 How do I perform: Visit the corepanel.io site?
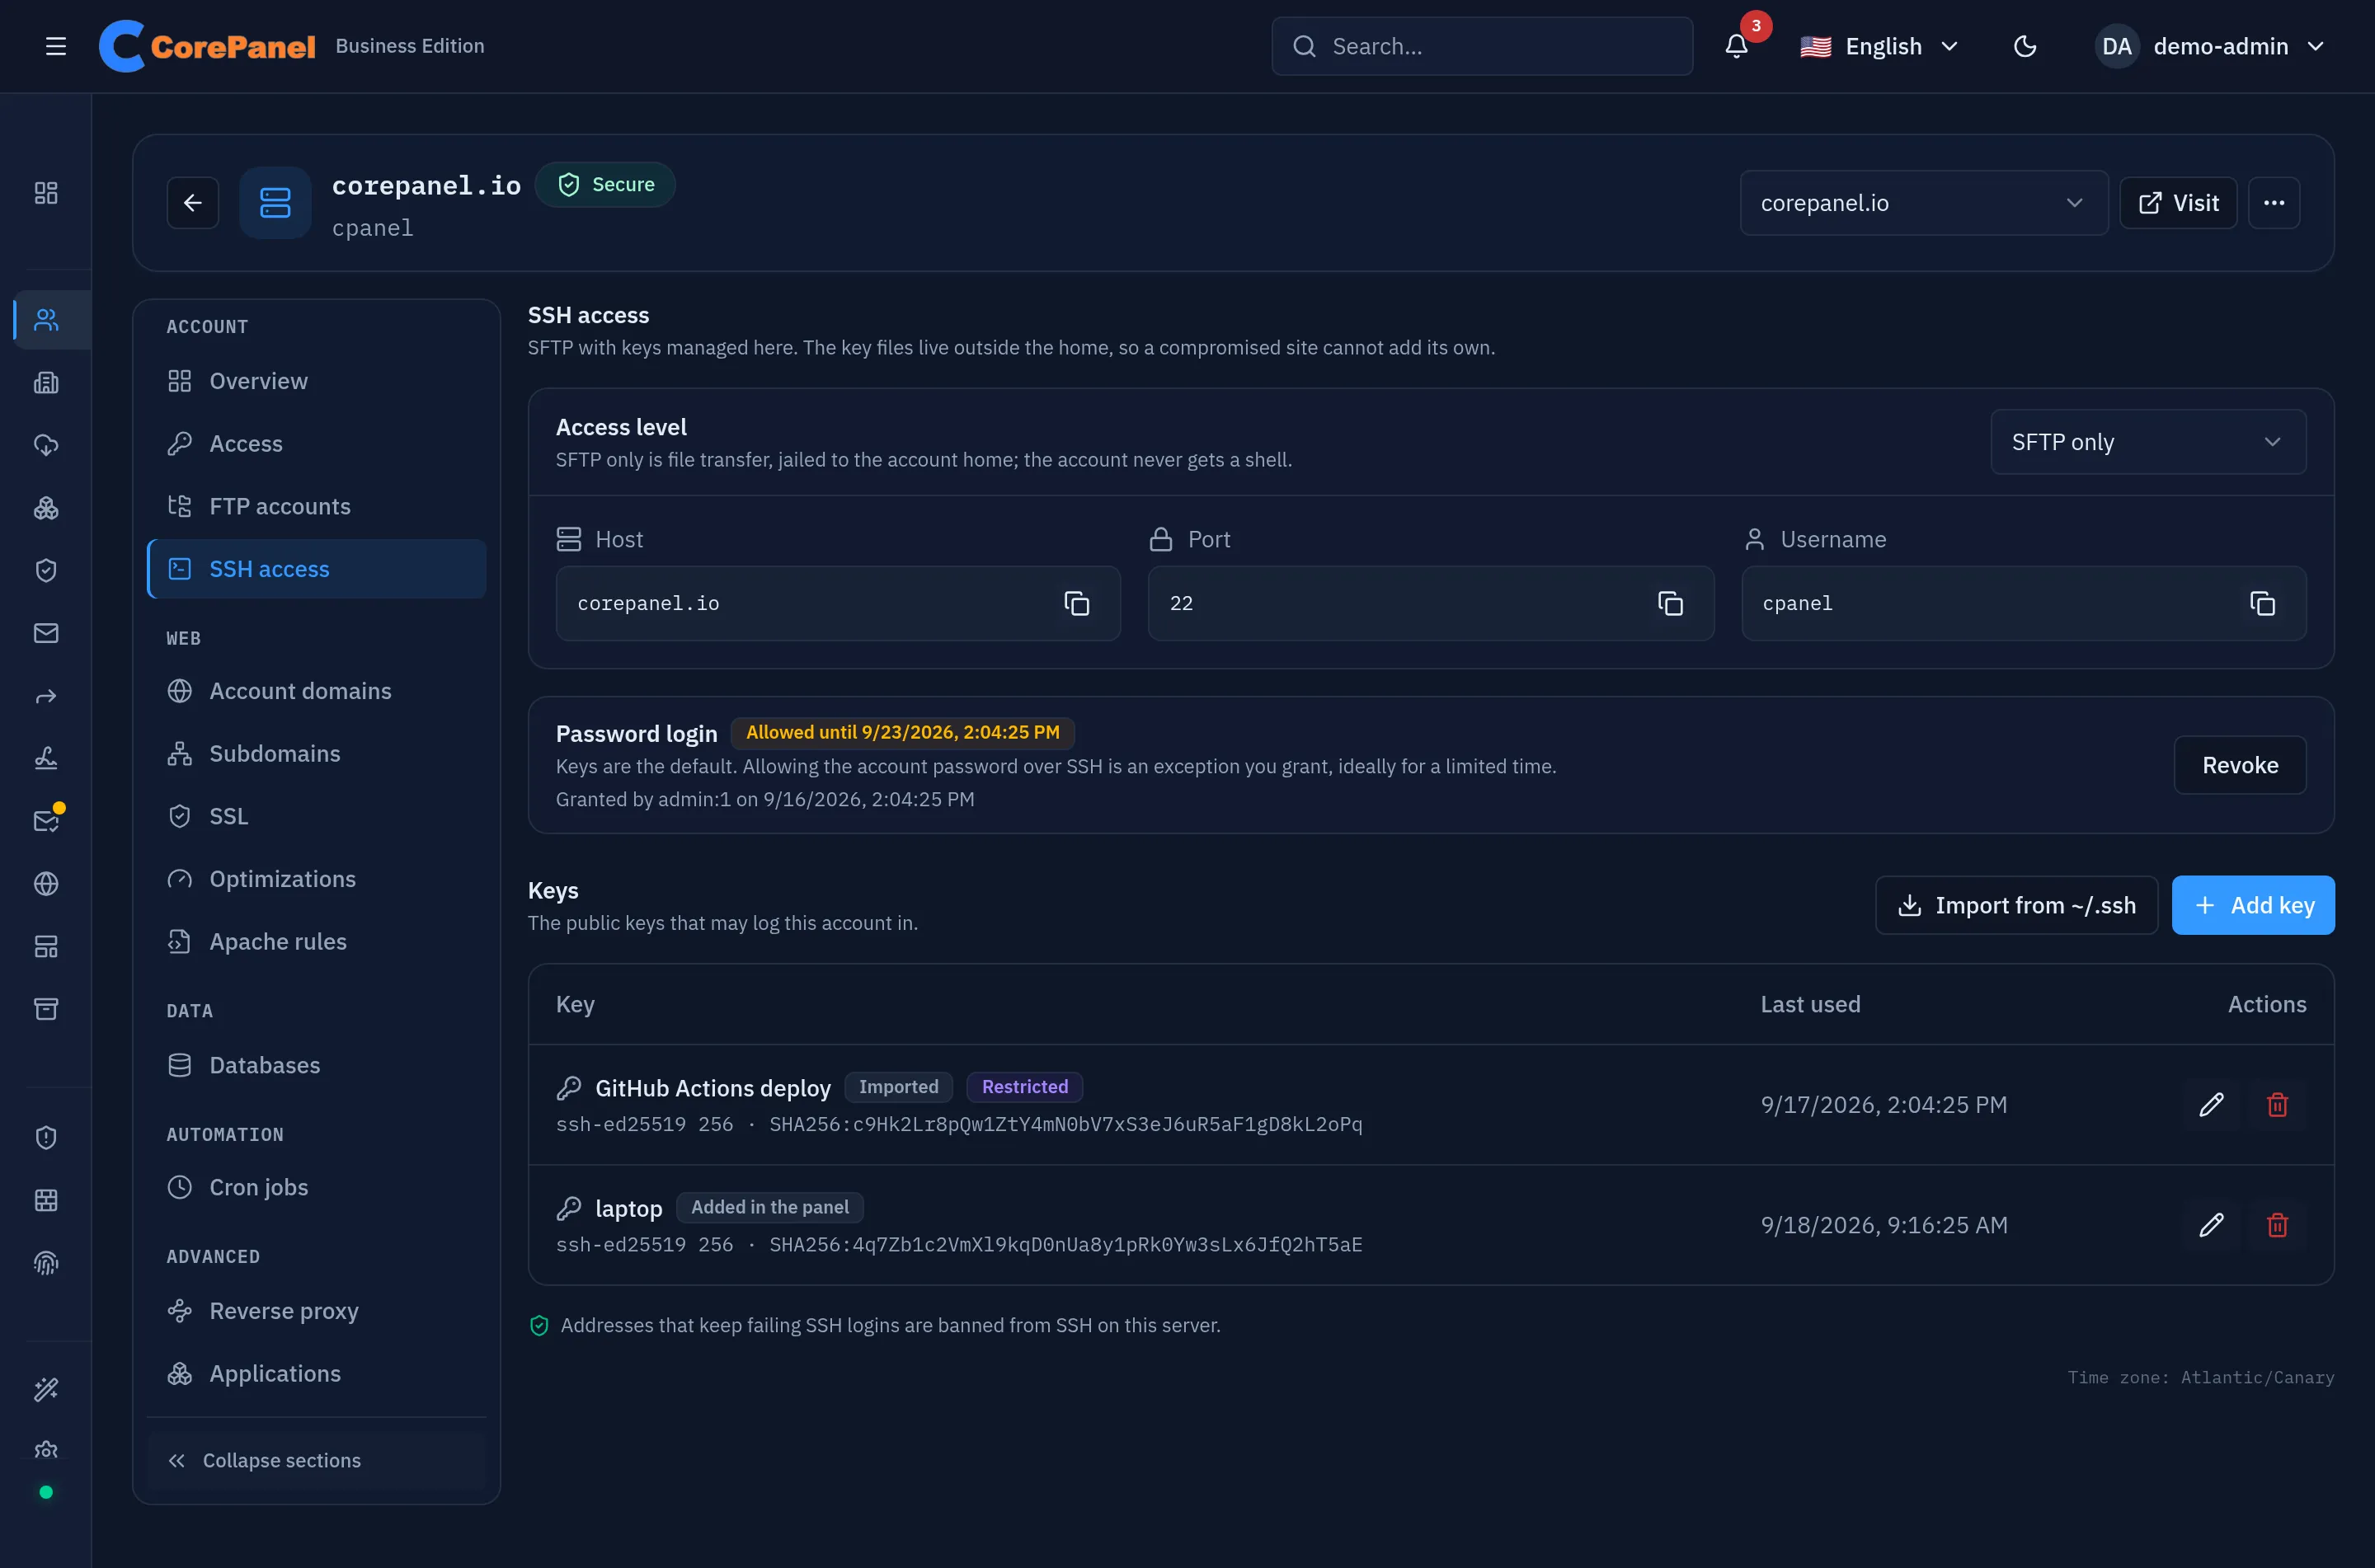[x=2178, y=203]
